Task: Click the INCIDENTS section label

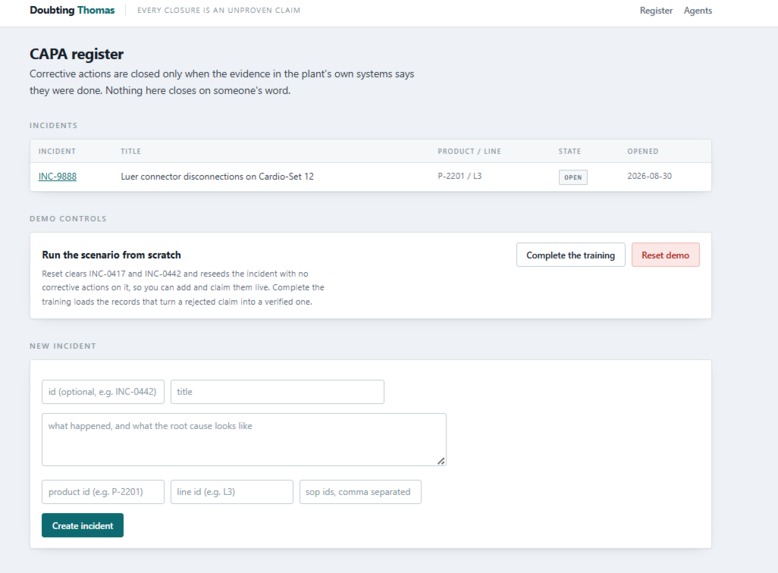Action: 54,126
